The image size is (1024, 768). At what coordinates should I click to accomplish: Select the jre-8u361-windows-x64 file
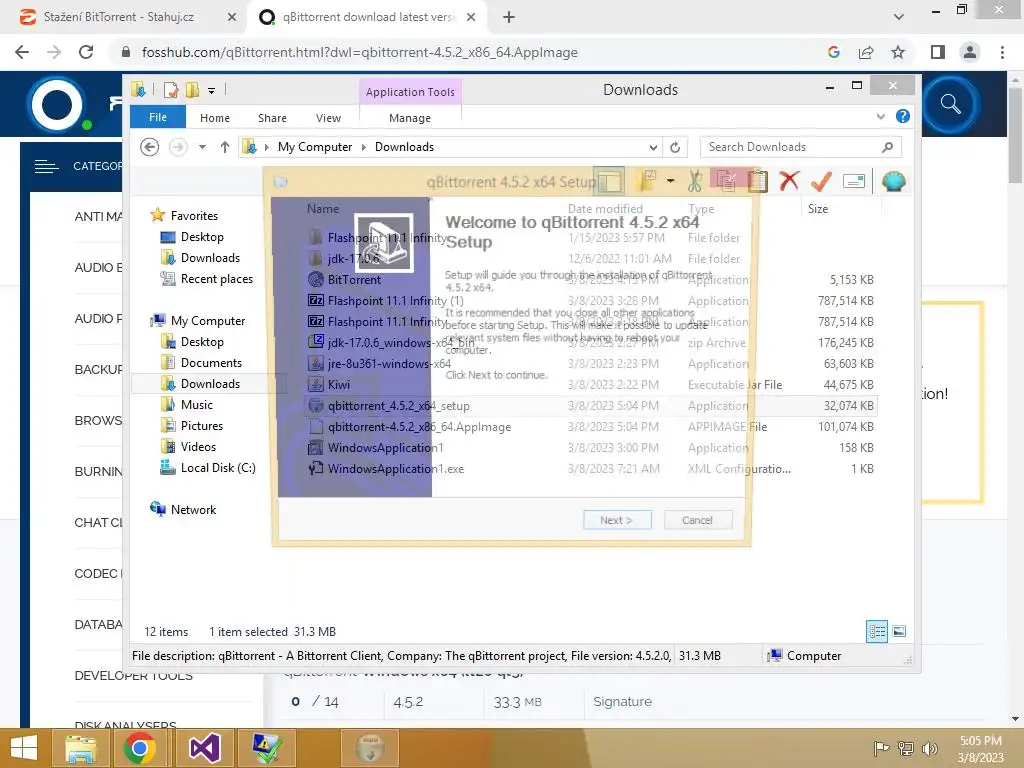coord(389,364)
